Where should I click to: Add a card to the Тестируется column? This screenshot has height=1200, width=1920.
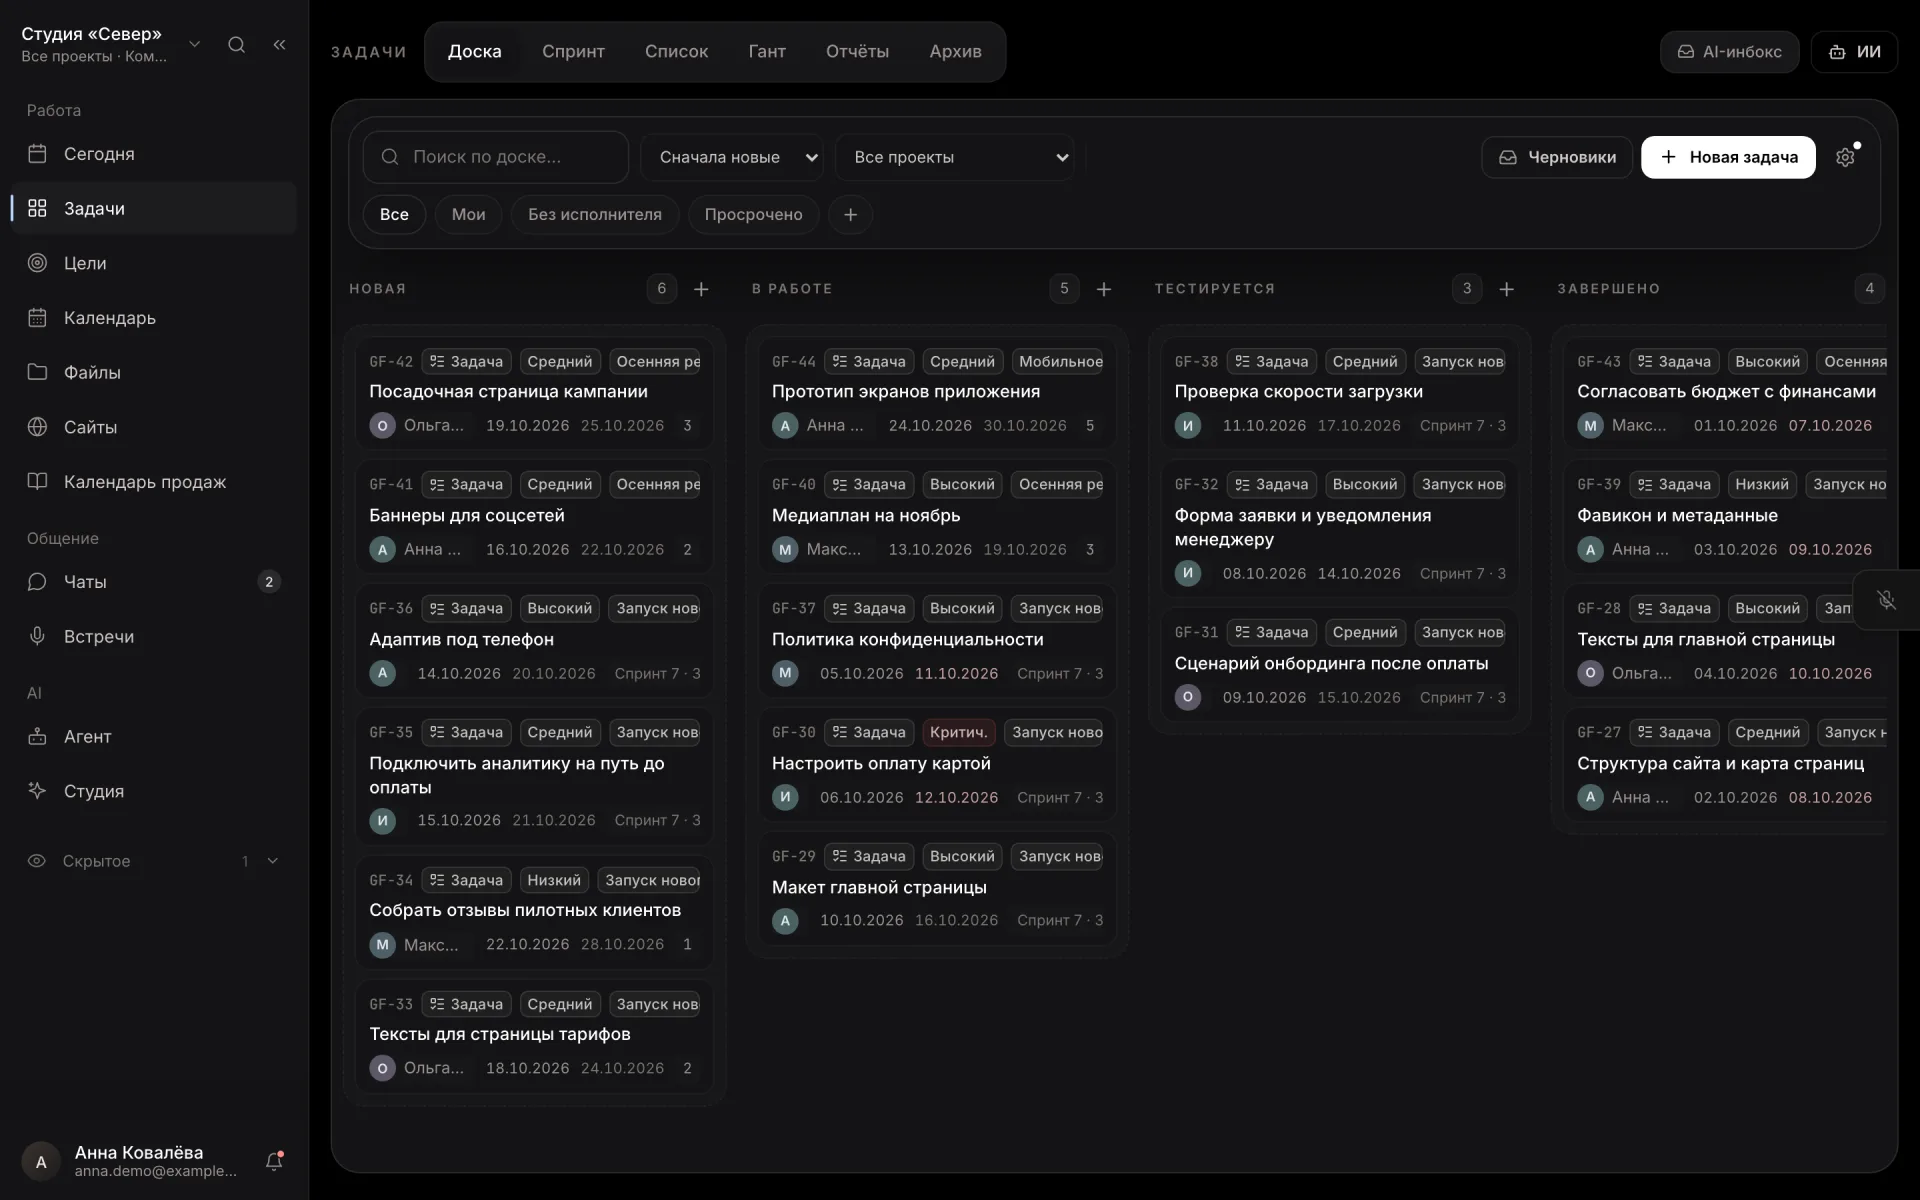point(1506,289)
